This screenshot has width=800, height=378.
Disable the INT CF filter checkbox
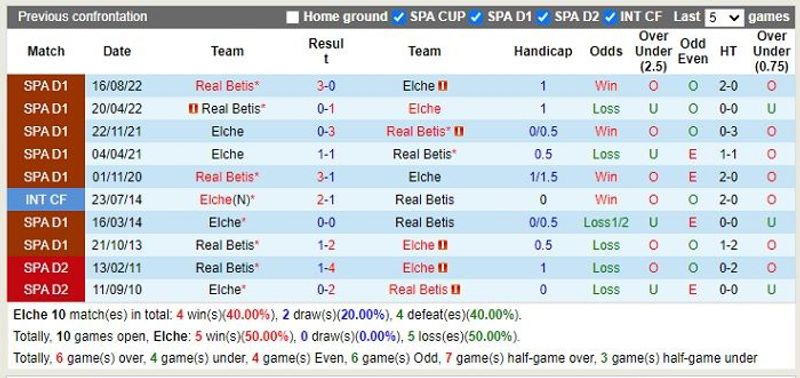tap(609, 17)
